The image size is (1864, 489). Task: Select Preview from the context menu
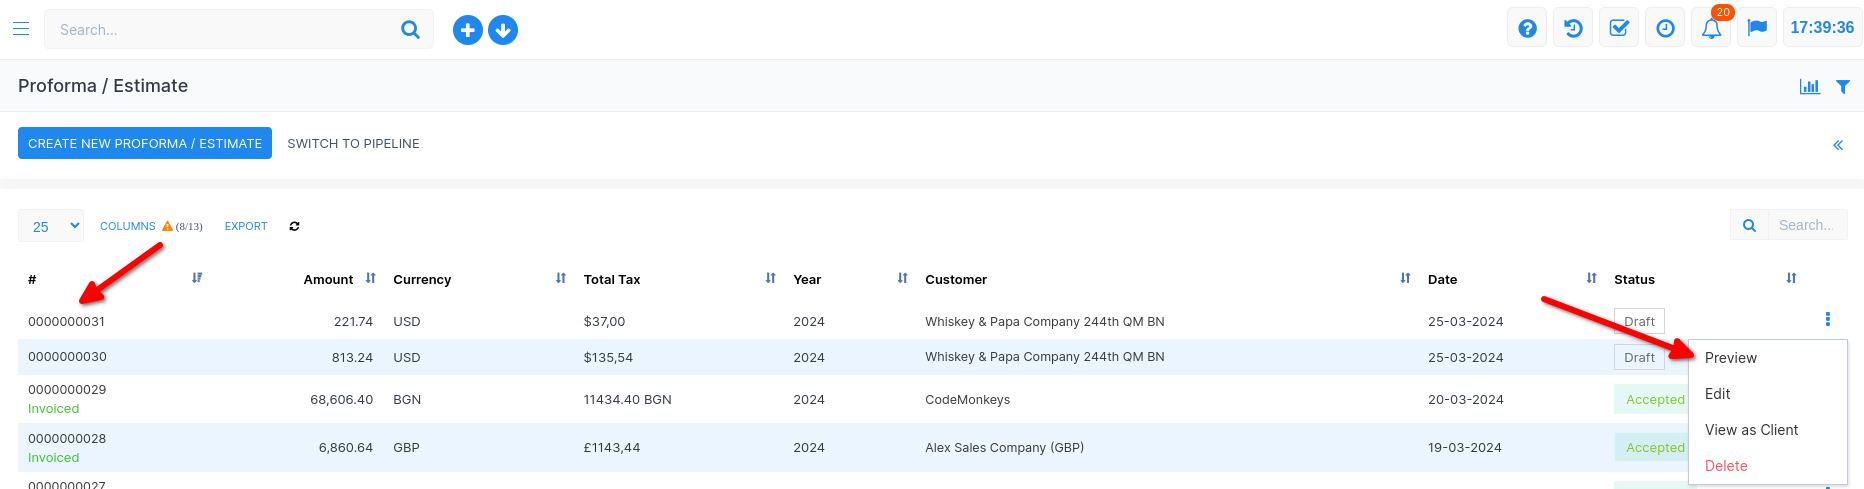tap(1730, 358)
